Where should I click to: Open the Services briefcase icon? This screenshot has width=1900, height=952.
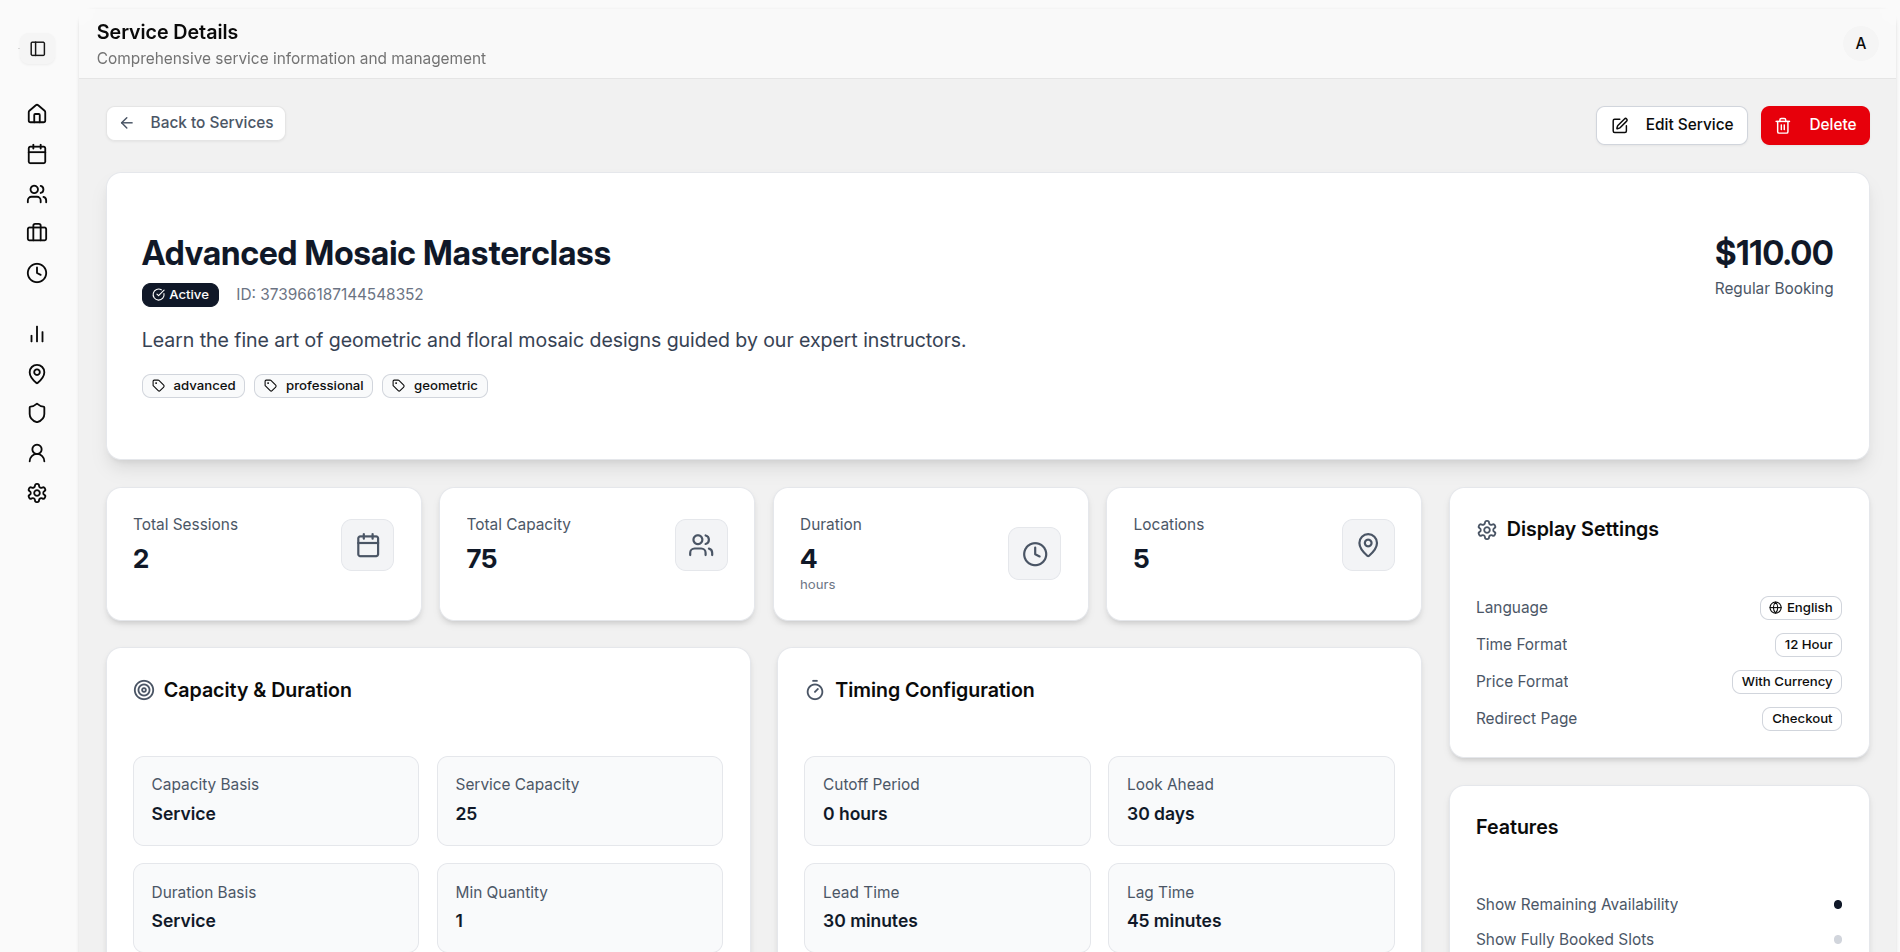[37, 233]
